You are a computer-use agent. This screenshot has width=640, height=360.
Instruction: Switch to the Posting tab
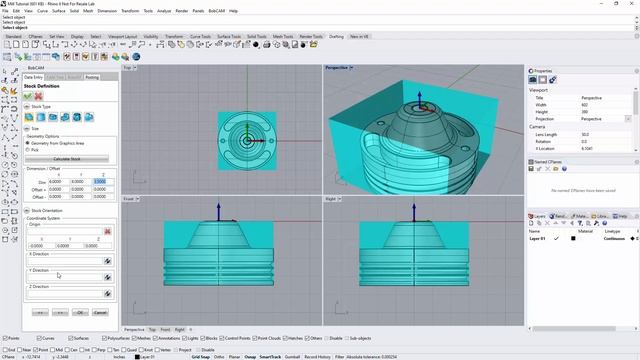click(92, 77)
